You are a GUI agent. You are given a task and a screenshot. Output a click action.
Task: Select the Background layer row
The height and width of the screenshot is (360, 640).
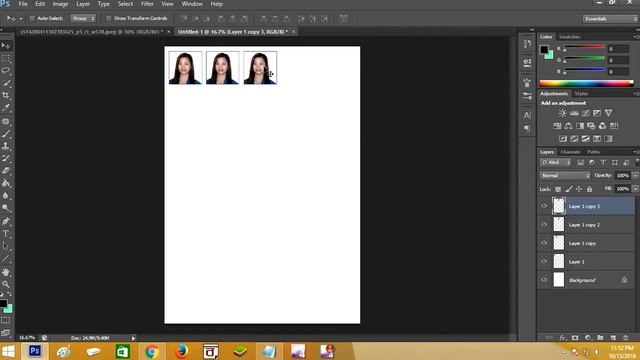pos(586,280)
